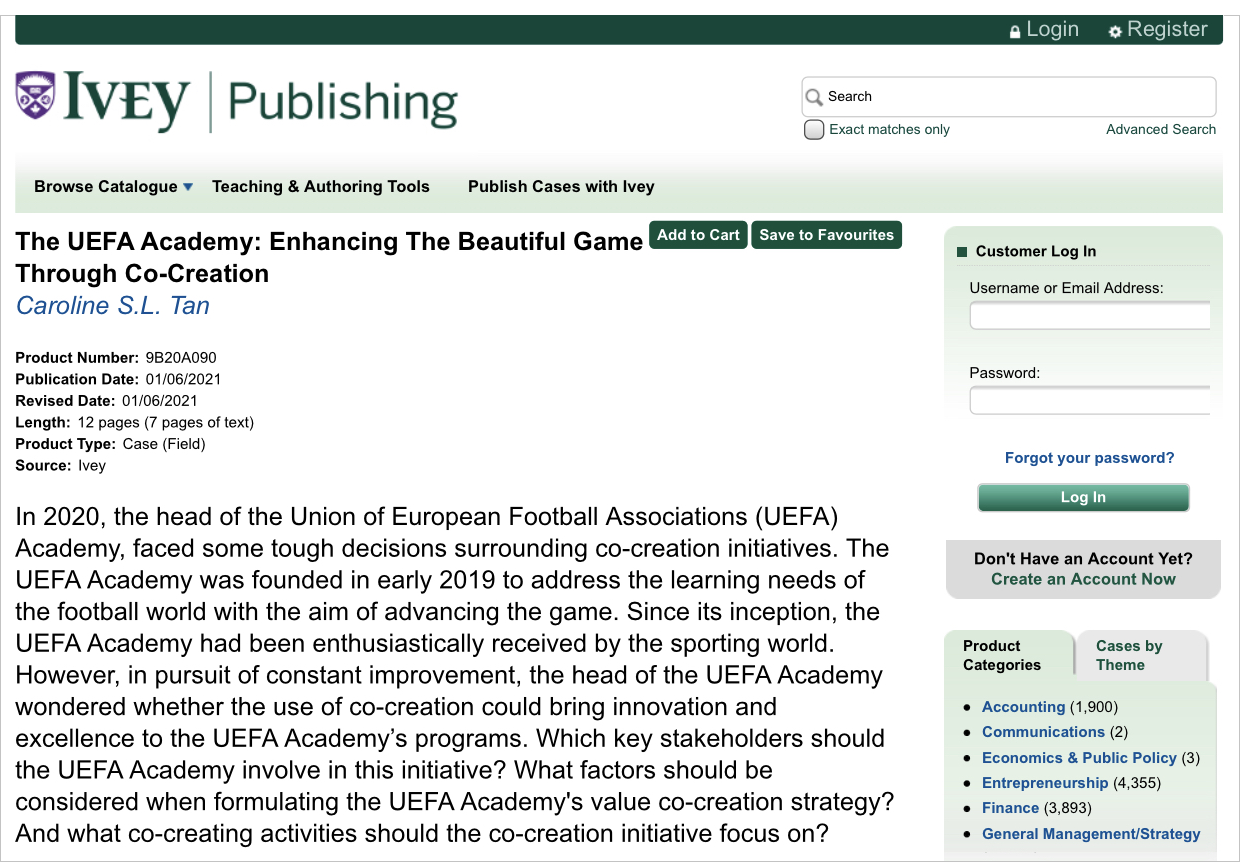
Task: Click the gear icon beside Register
Action: click(1115, 31)
